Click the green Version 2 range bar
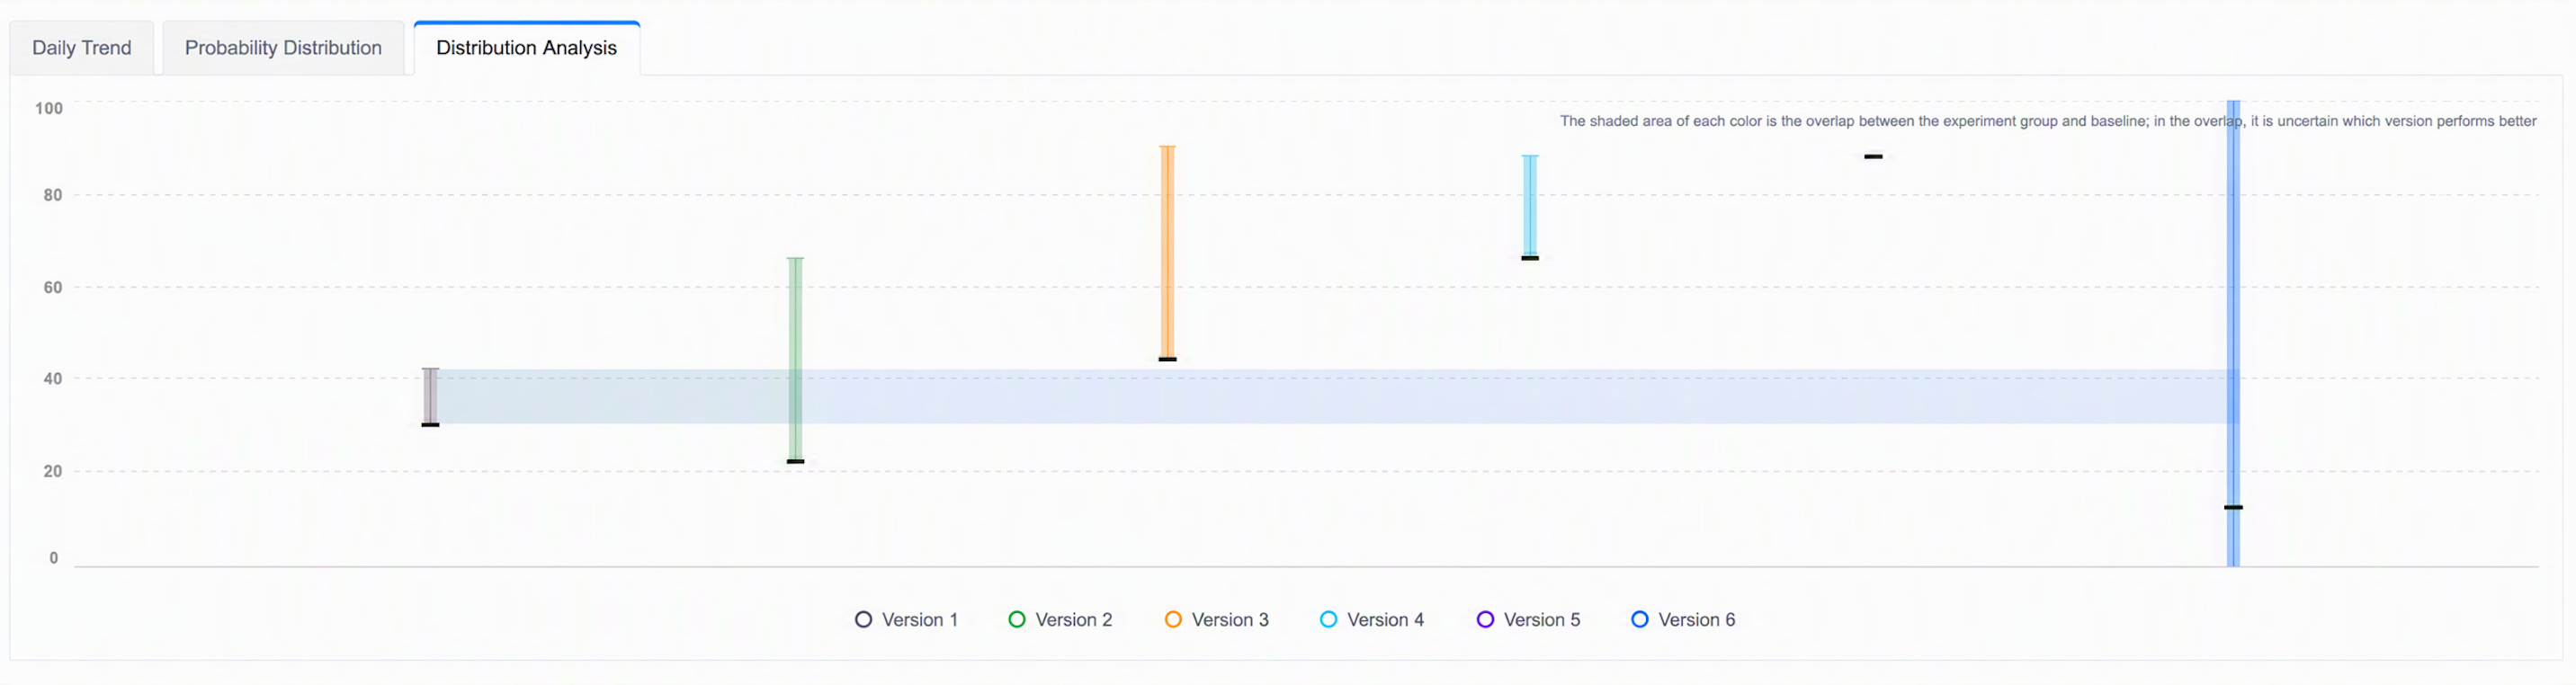The height and width of the screenshot is (685, 2576). point(795,359)
